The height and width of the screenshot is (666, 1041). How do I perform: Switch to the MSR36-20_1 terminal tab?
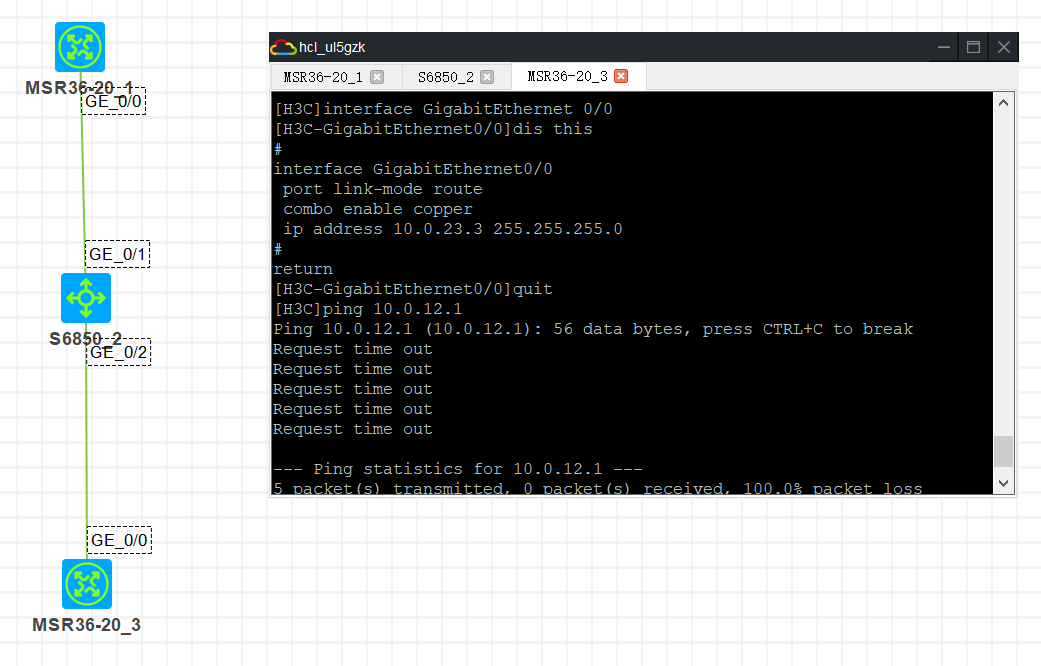[x=323, y=77]
